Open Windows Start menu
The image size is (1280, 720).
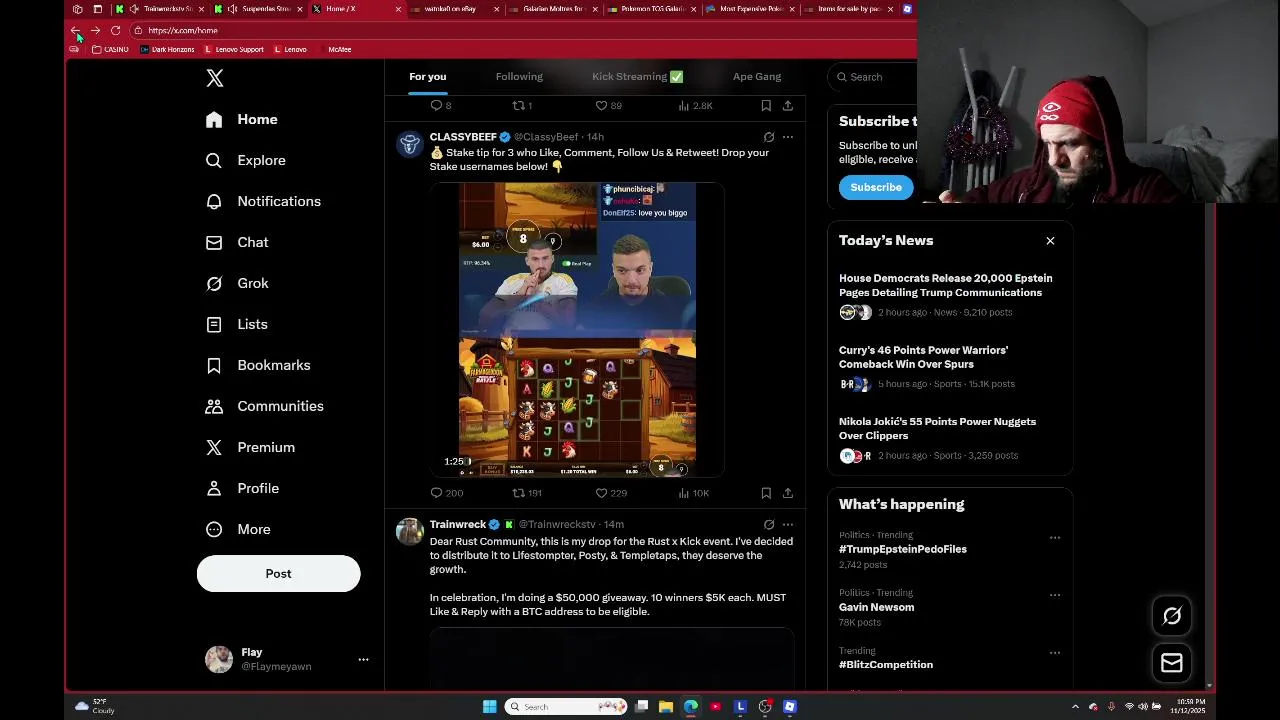pos(489,707)
